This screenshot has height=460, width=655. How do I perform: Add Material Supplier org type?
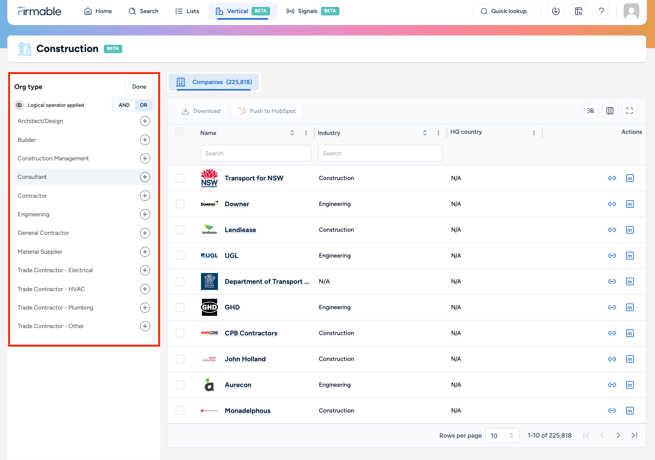pyautogui.click(x=145, y=252)
